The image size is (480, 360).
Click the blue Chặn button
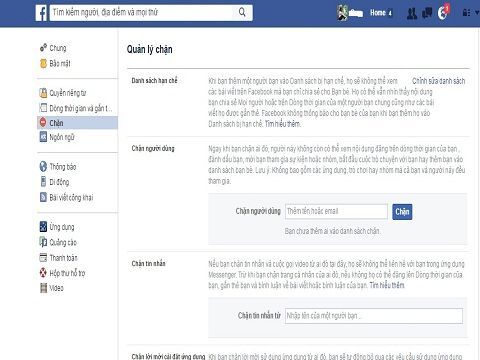point(402,212)
